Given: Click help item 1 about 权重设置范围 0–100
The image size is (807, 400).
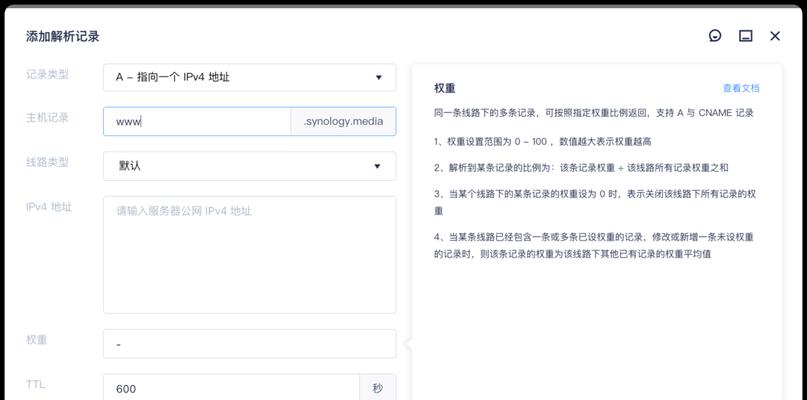Looking at the screenshot, I should (542, 142).
